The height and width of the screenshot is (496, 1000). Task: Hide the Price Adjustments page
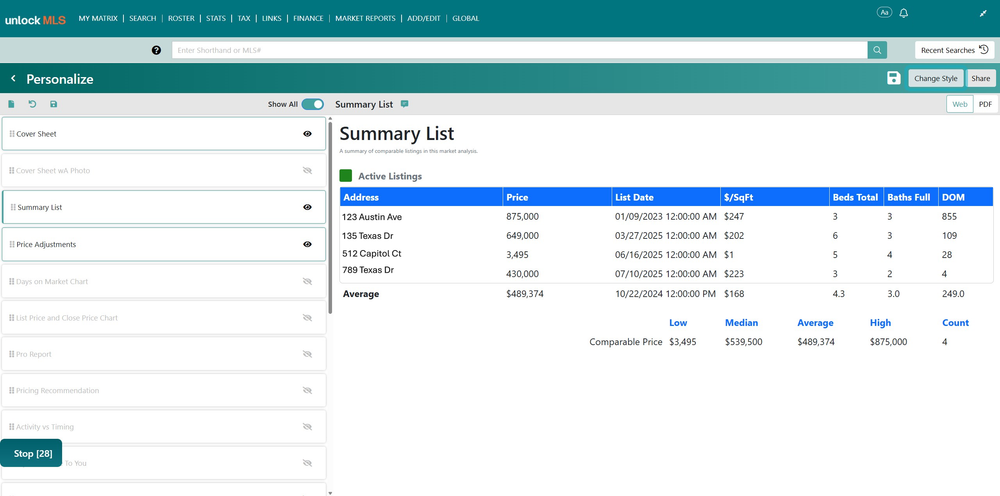[307, 244]
